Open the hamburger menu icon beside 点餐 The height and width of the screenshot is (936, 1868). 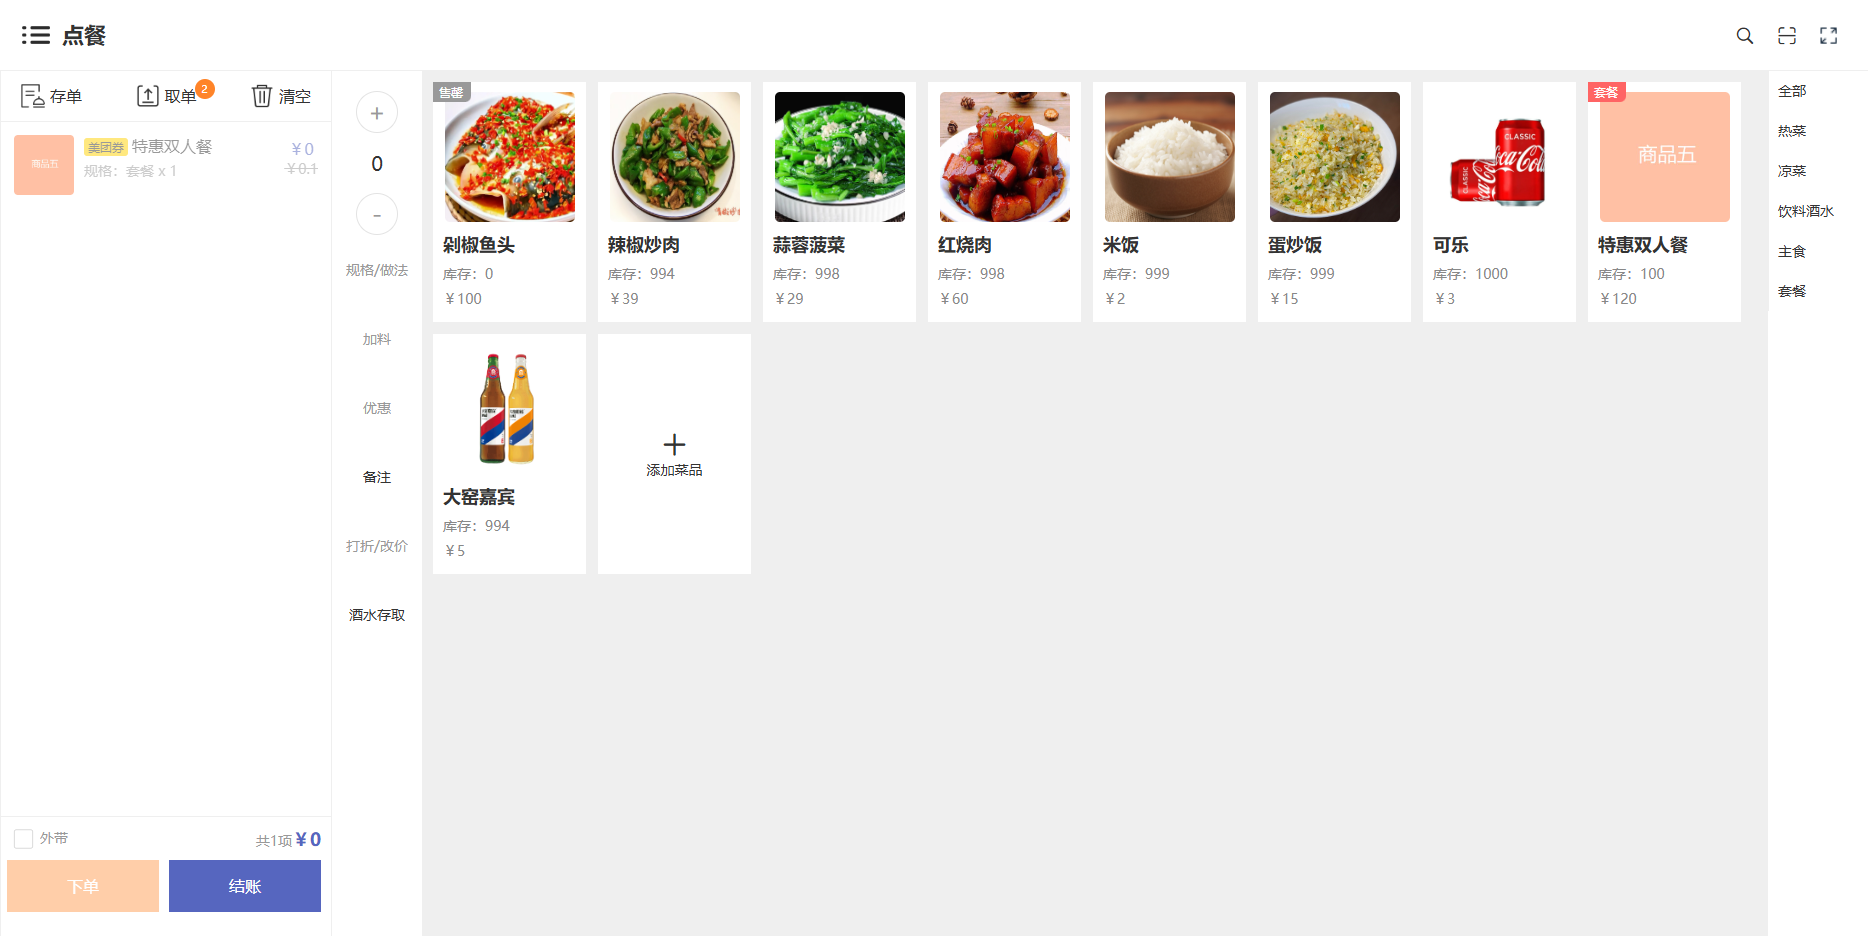(36, 36)
